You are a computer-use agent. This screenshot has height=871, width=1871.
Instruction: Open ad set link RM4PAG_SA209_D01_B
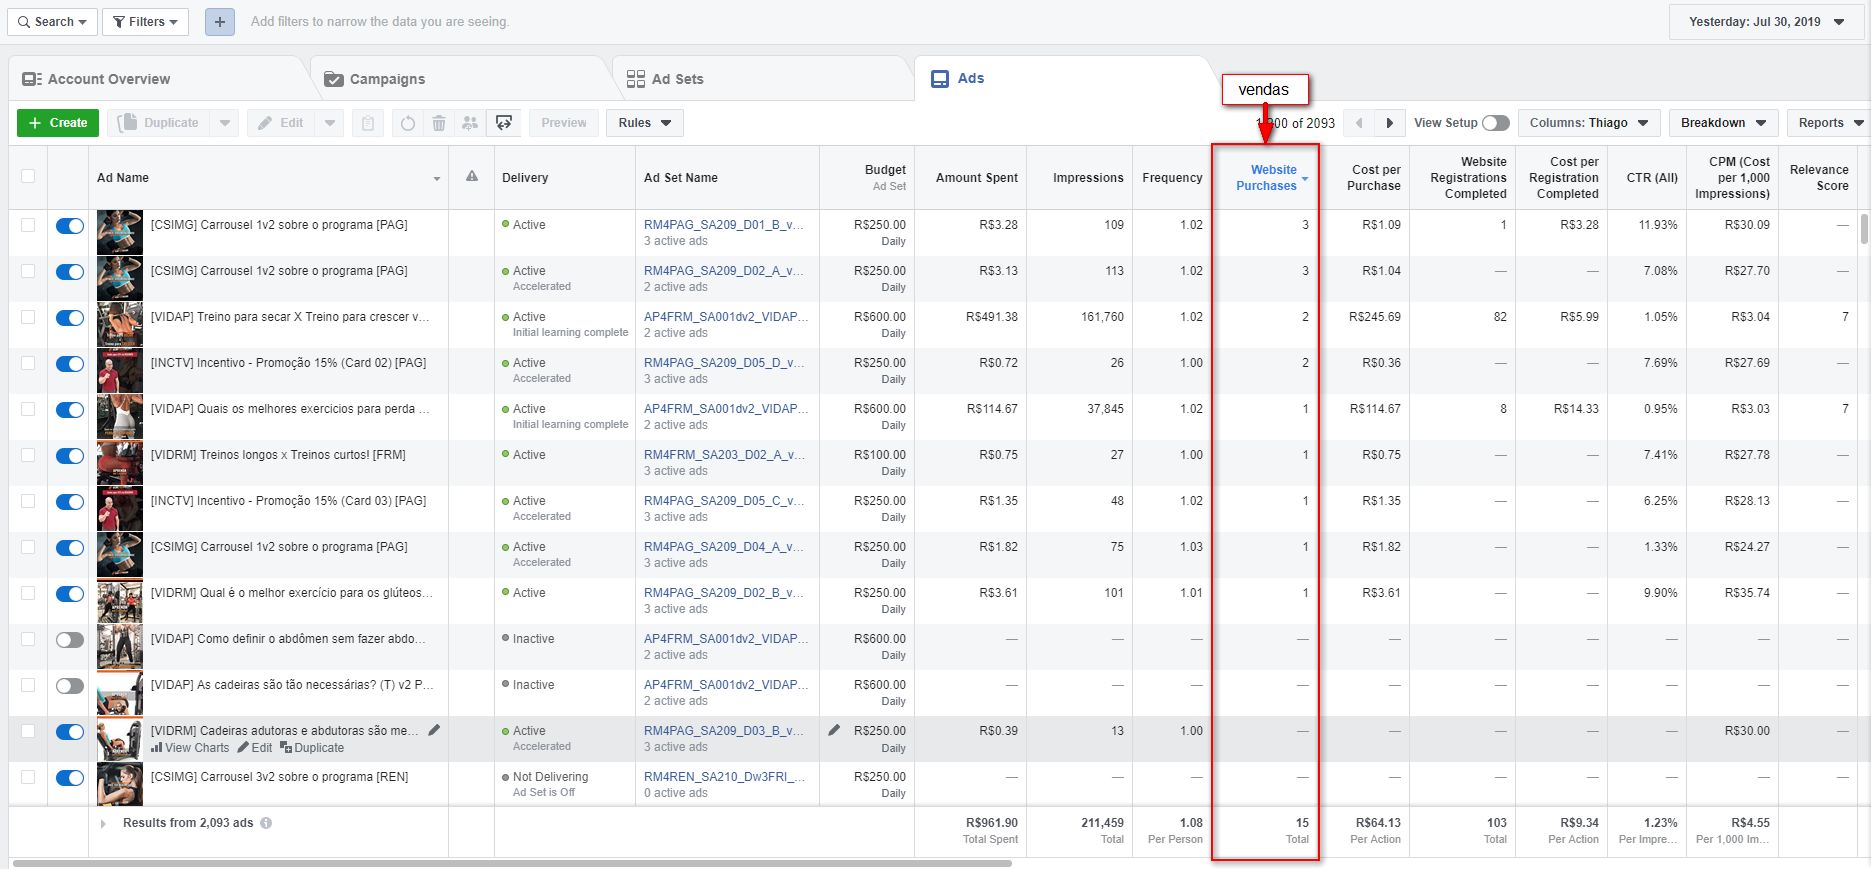pos(723,225)
